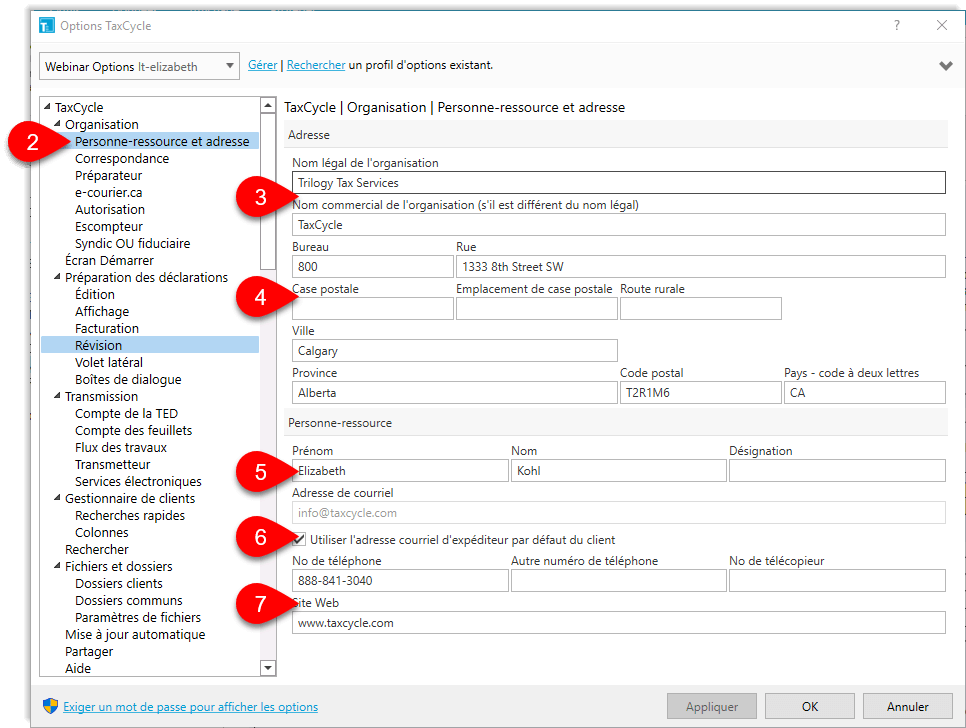Collapse Préparation des déclarations node
The width and height of the screenshot is (966, 728).
tap(58, 277)
